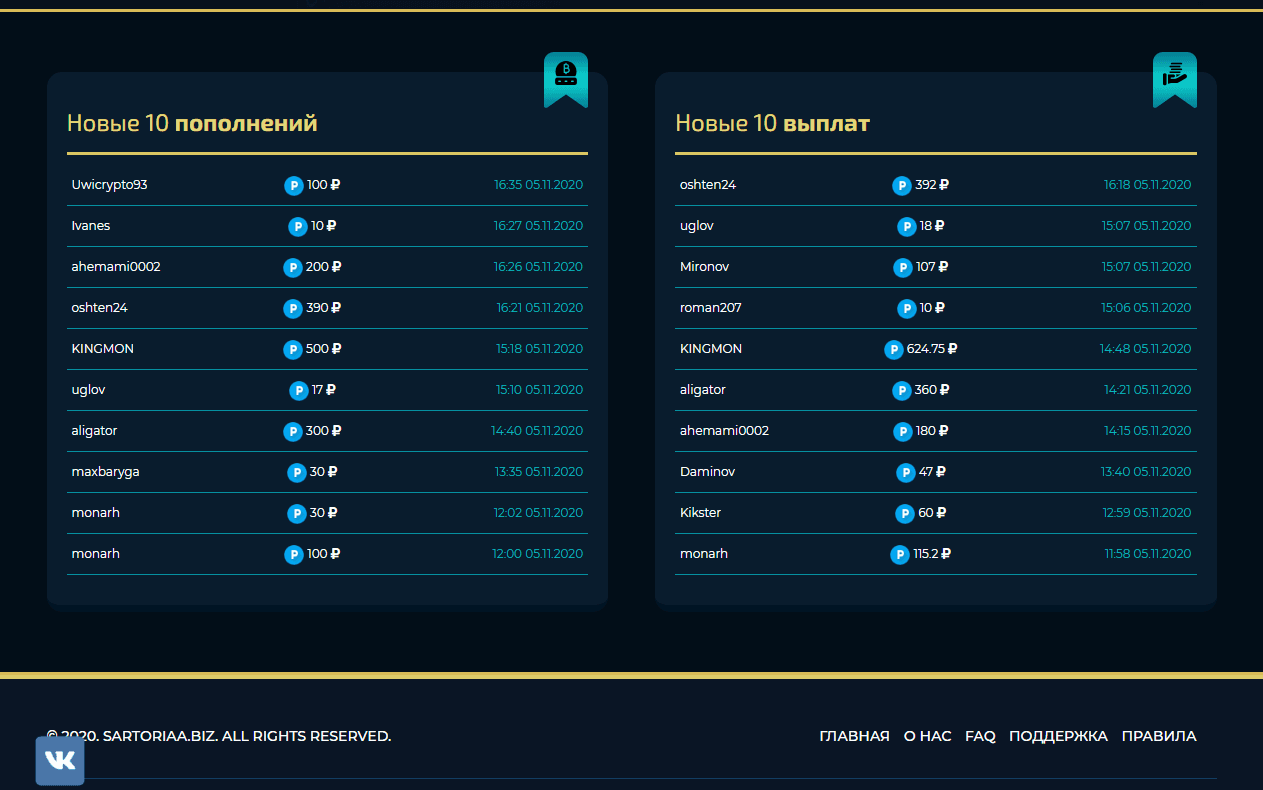
Task: Select the Uwicrypto93 username in deposits
Action: pyautogui.click(x=110, y=185)
